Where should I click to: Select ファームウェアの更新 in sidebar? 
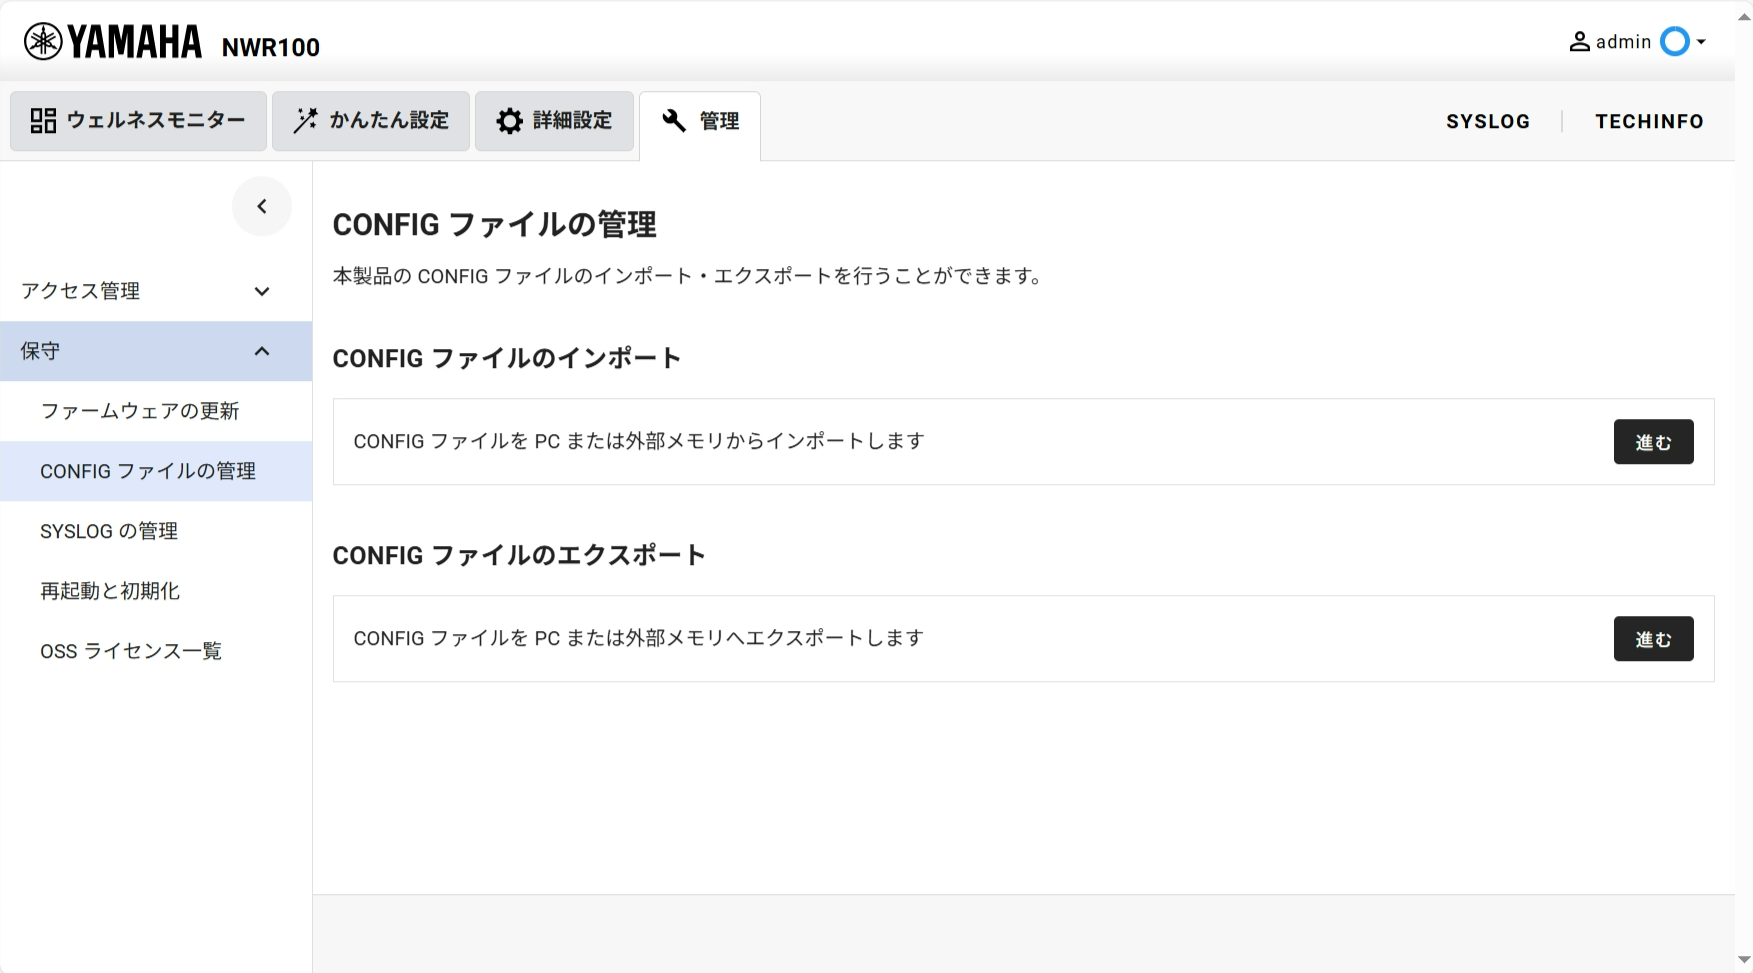(x=140, y=411)
